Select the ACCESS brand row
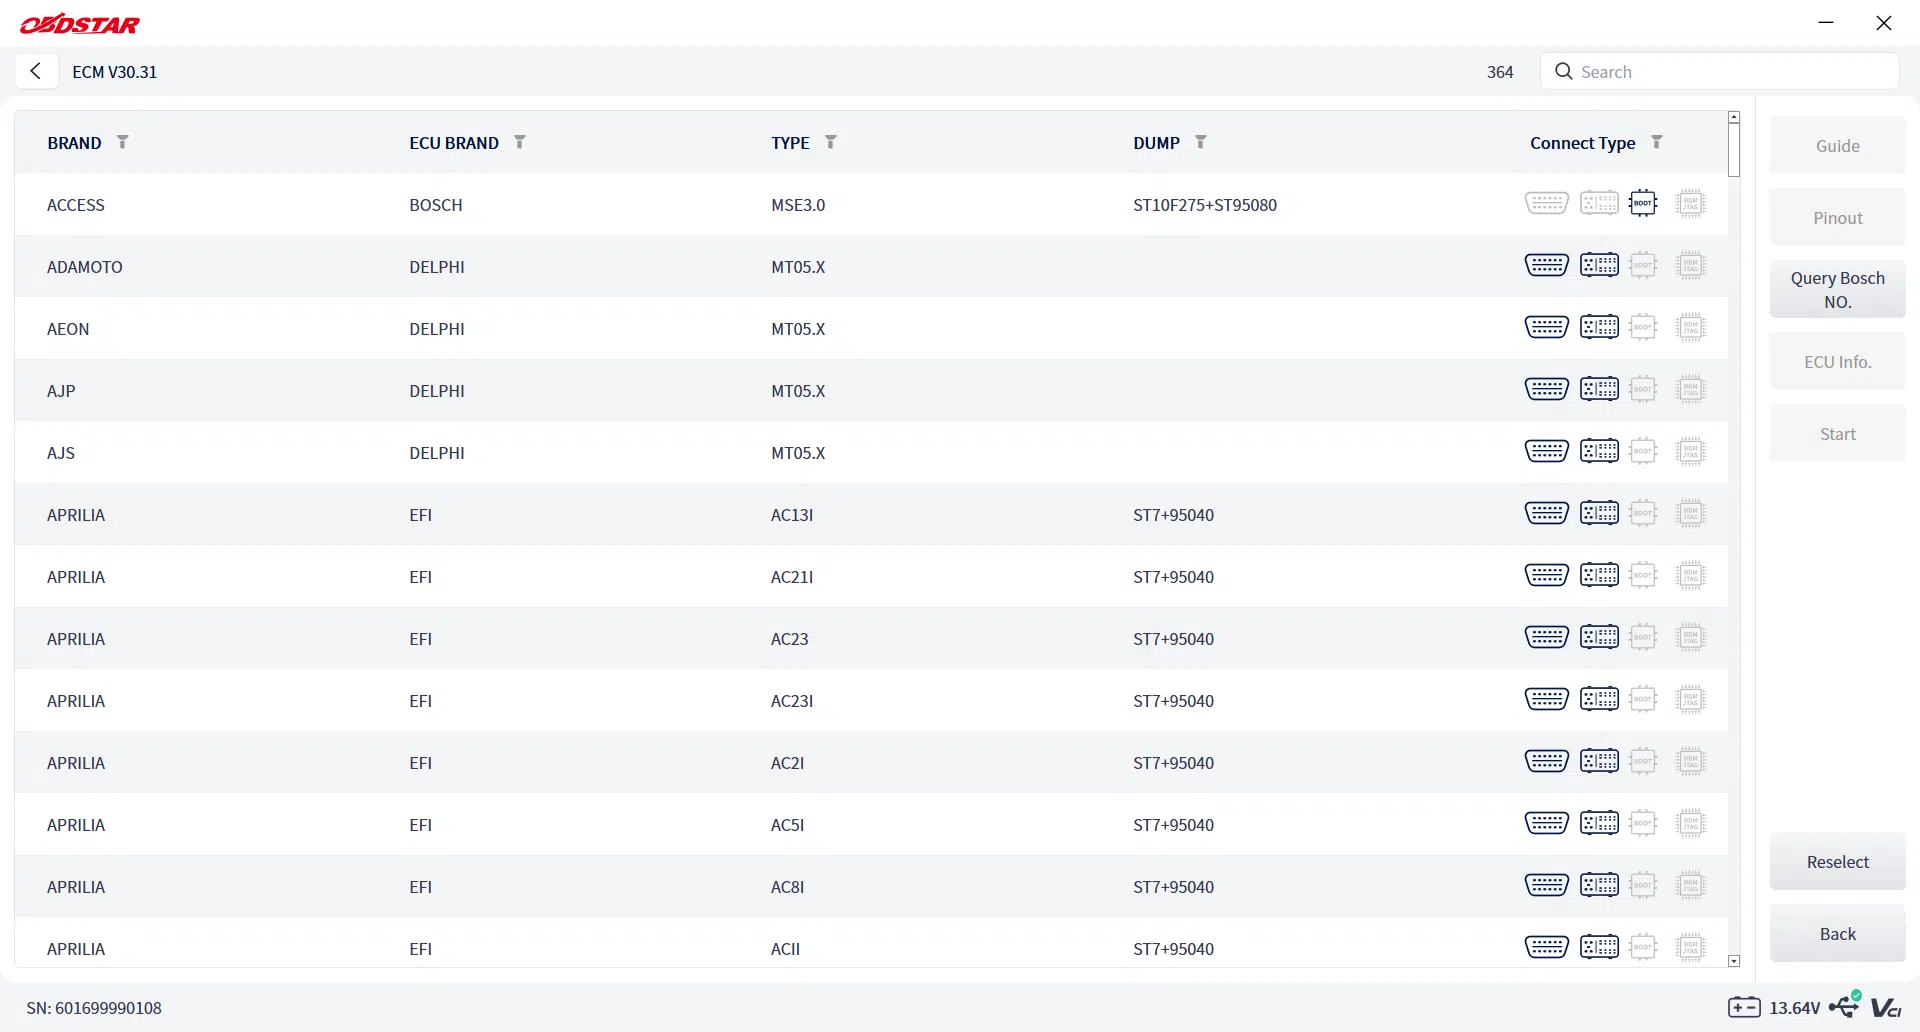Image resolution: width=1920 pixels, height=1032 pixels. click(871, 204)
